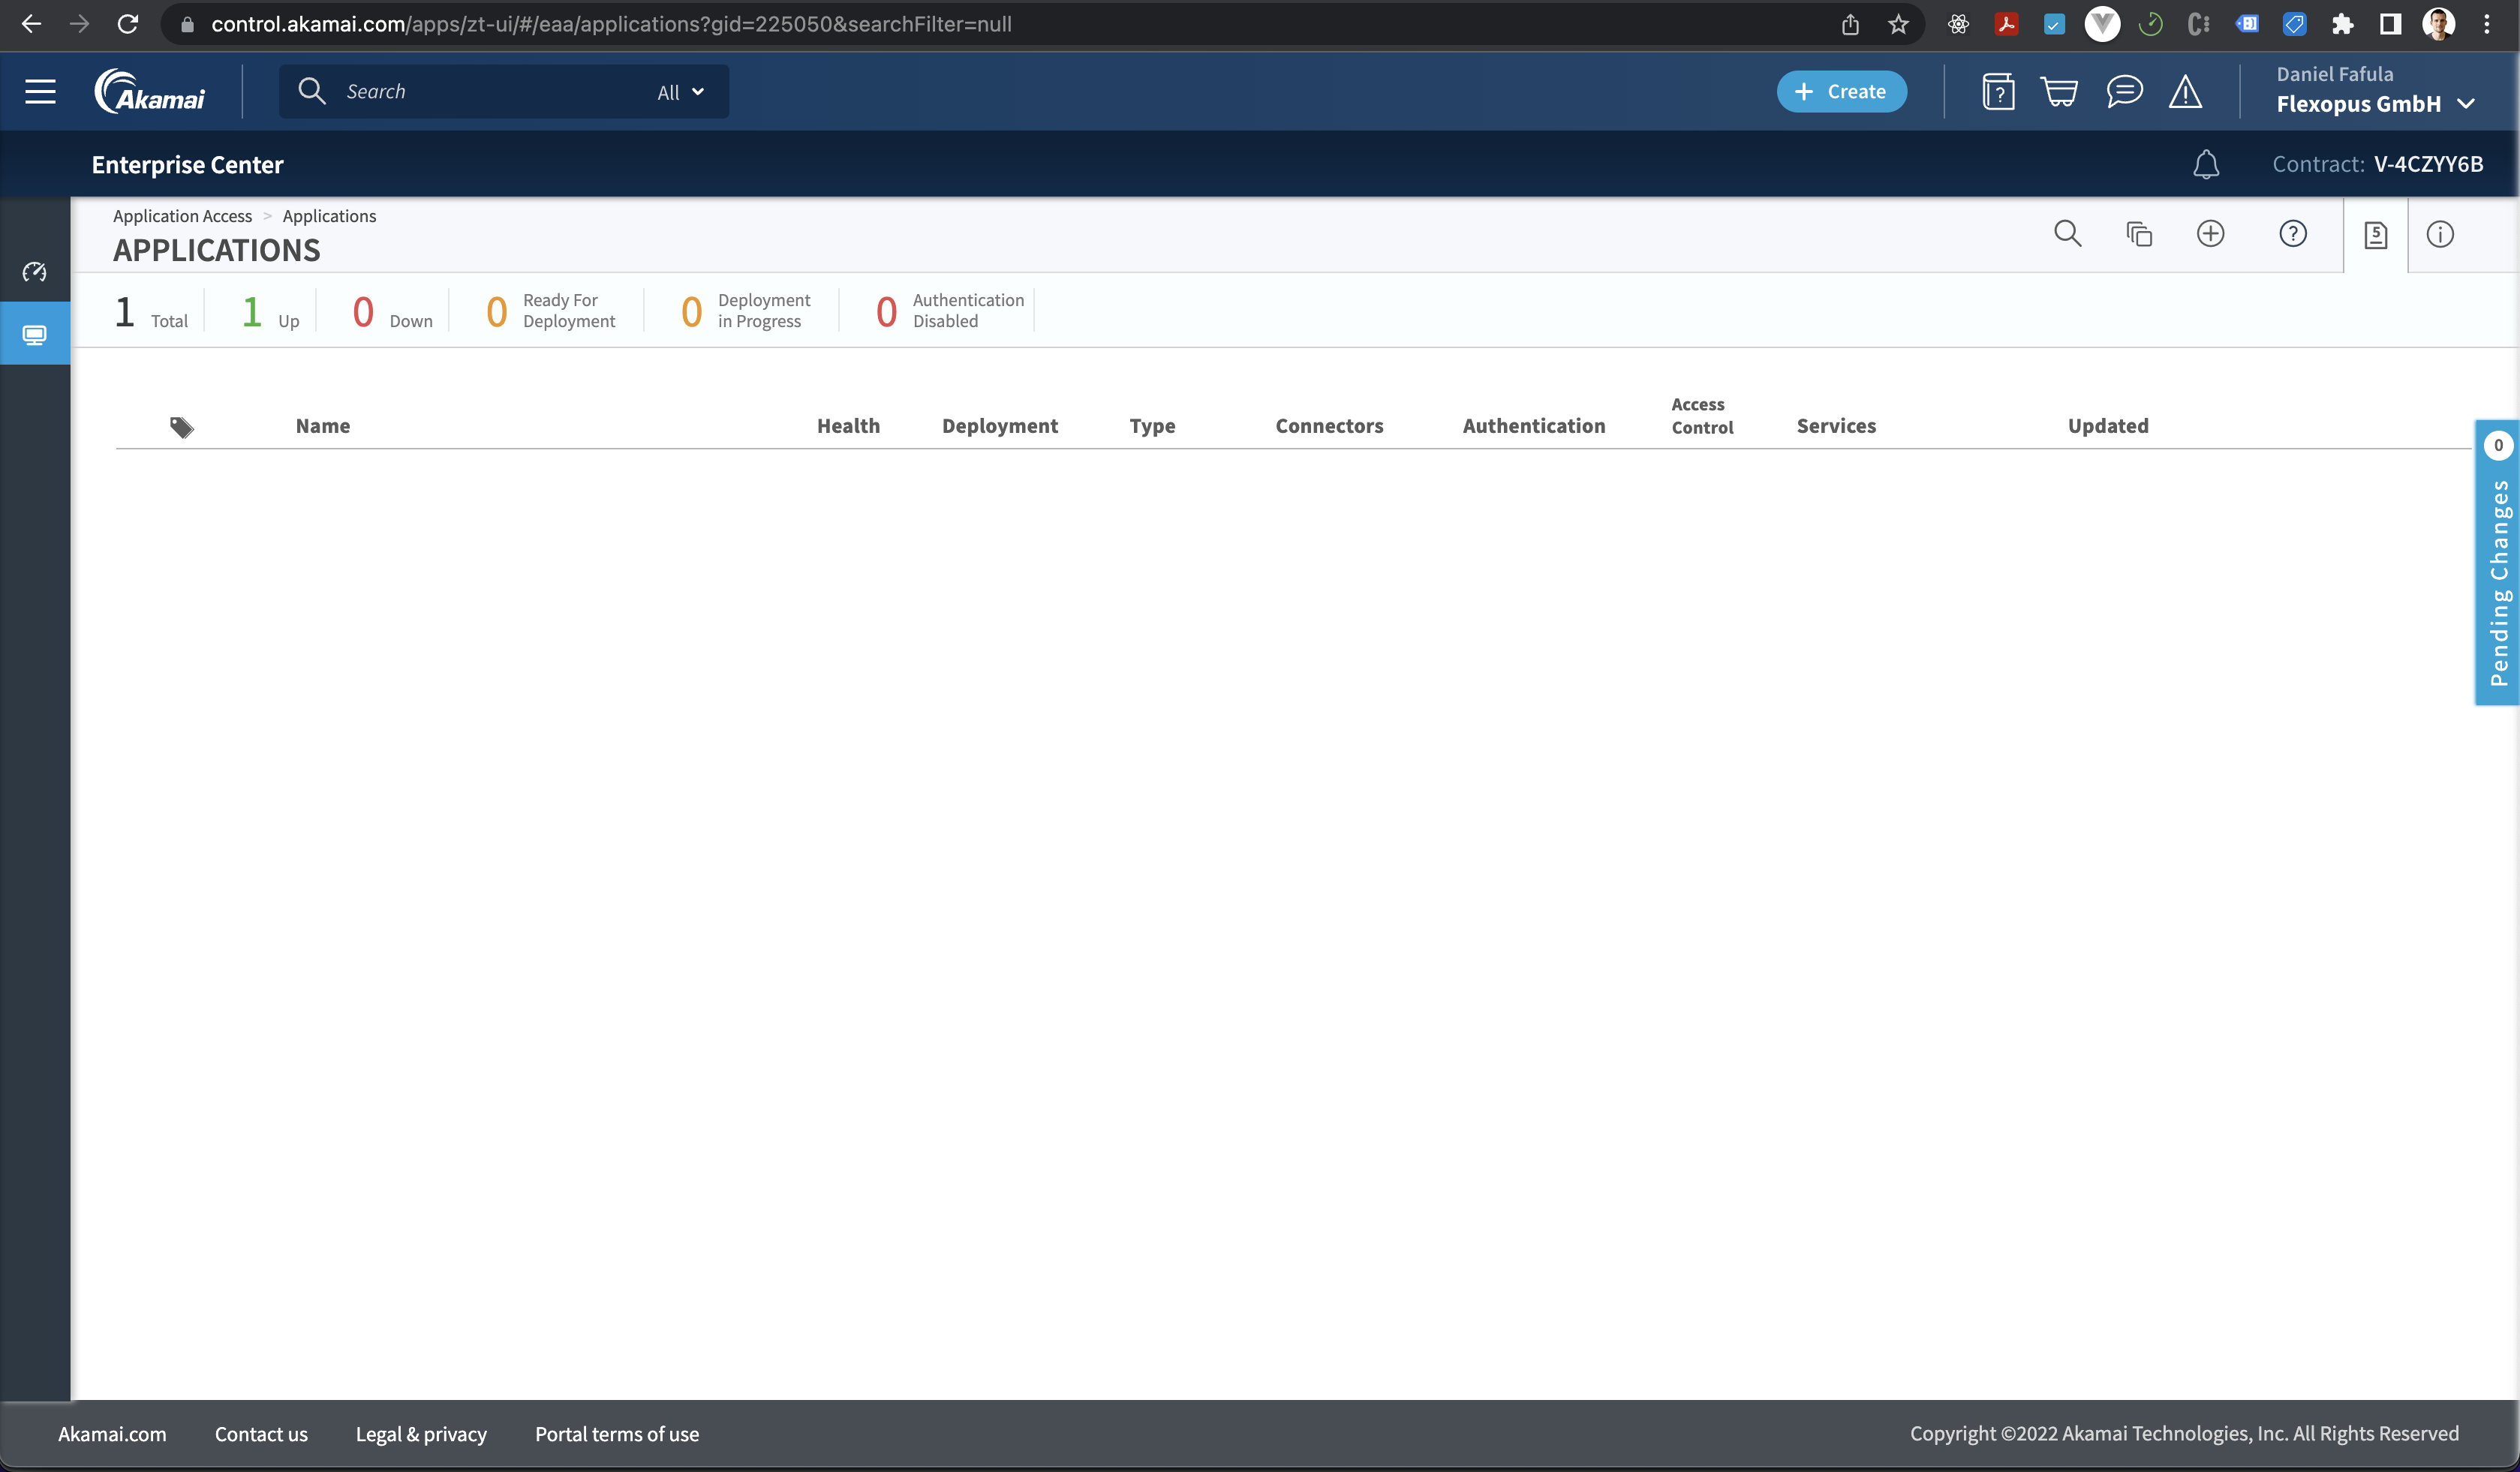Open the shopping cart icon in the header

pyautogui.click(x=2060, y=91)
